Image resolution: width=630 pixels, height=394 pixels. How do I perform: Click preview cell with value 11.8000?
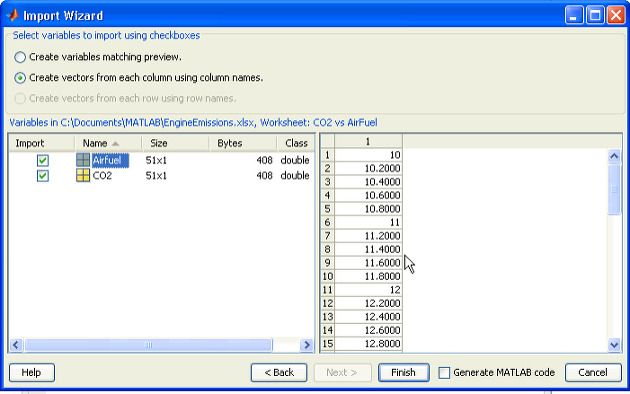pyautogui.click(x=368, y=276)
